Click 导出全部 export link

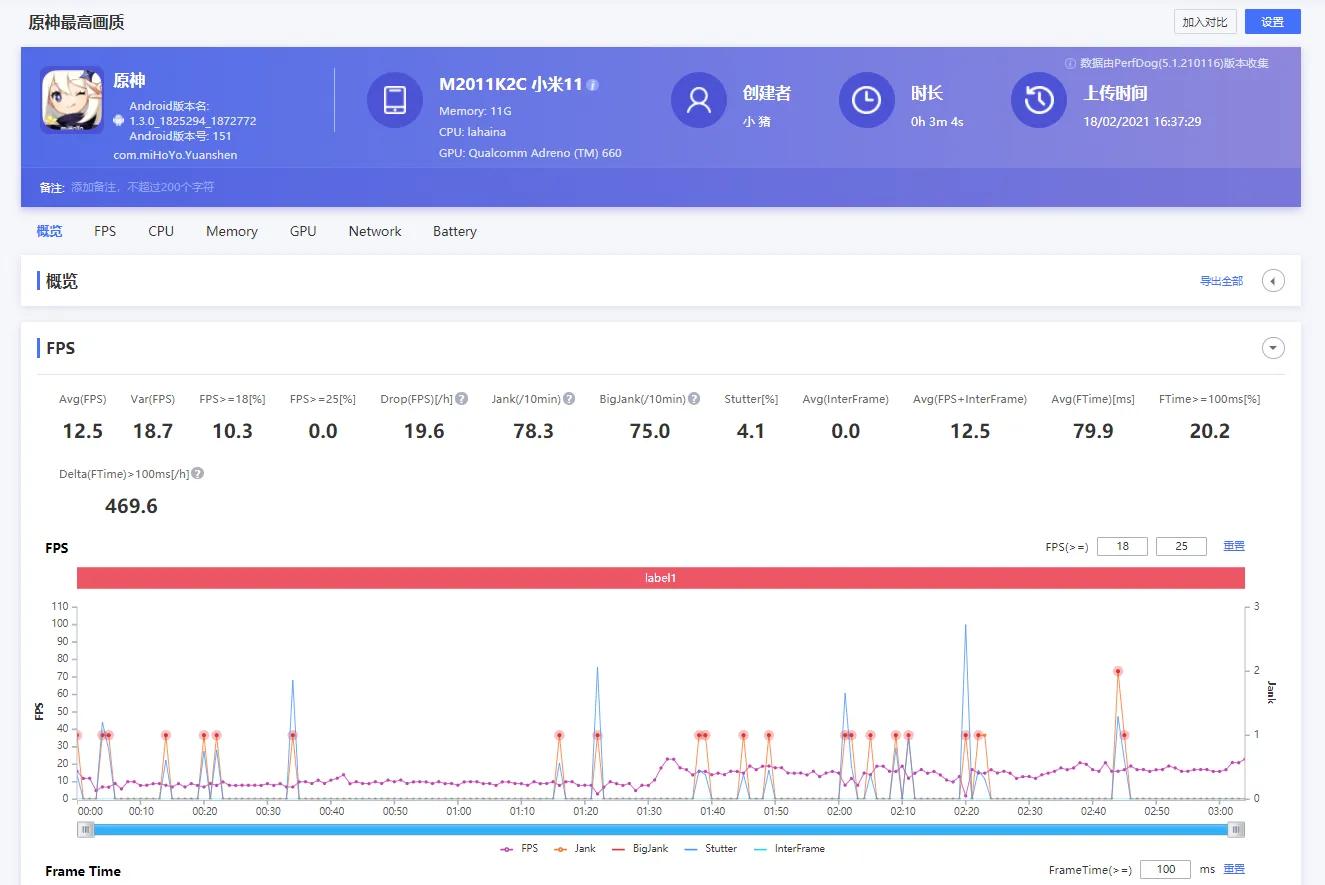(1221, 281)
